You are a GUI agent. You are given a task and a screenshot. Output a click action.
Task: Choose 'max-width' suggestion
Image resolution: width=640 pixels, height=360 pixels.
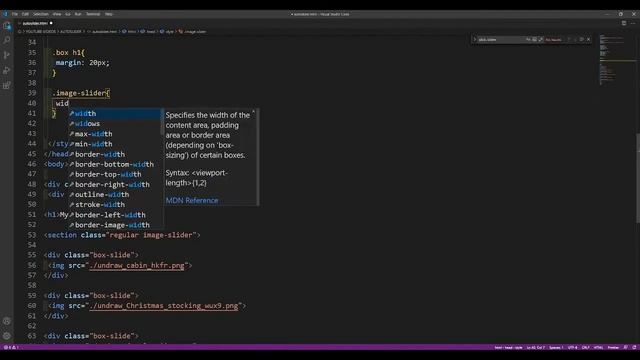point(116,134)
